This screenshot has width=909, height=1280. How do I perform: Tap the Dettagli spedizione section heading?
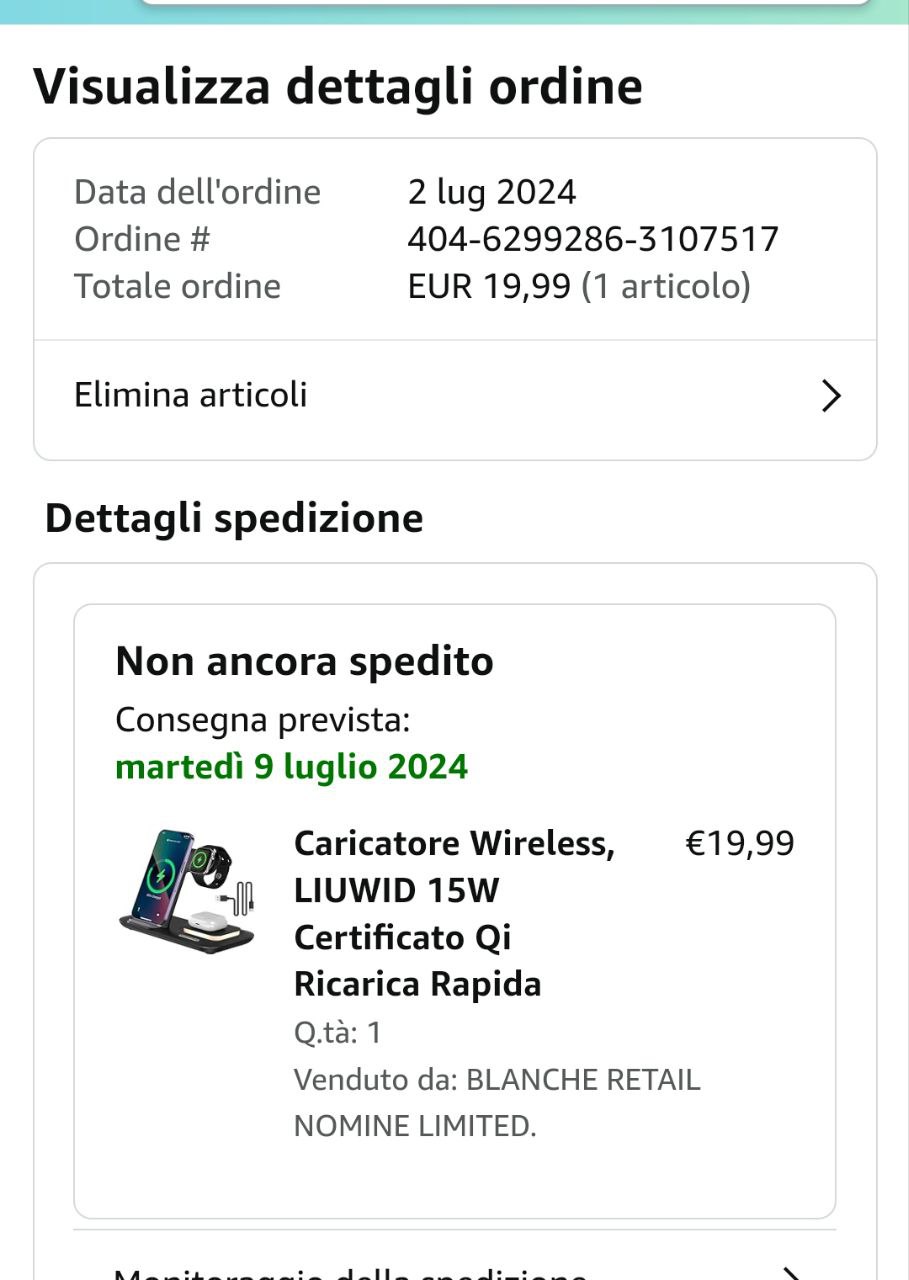coord(234,519)
